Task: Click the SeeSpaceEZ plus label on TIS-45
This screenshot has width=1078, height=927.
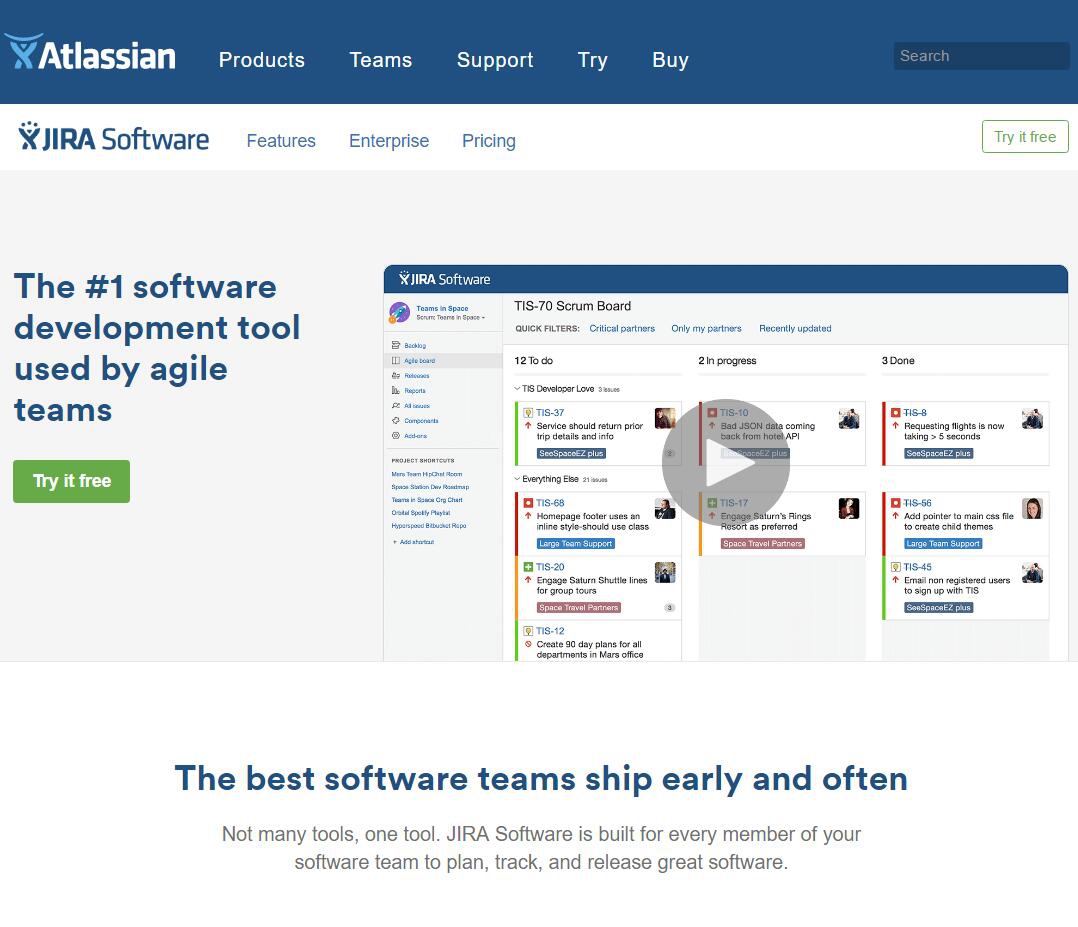Action: point(938,607)
